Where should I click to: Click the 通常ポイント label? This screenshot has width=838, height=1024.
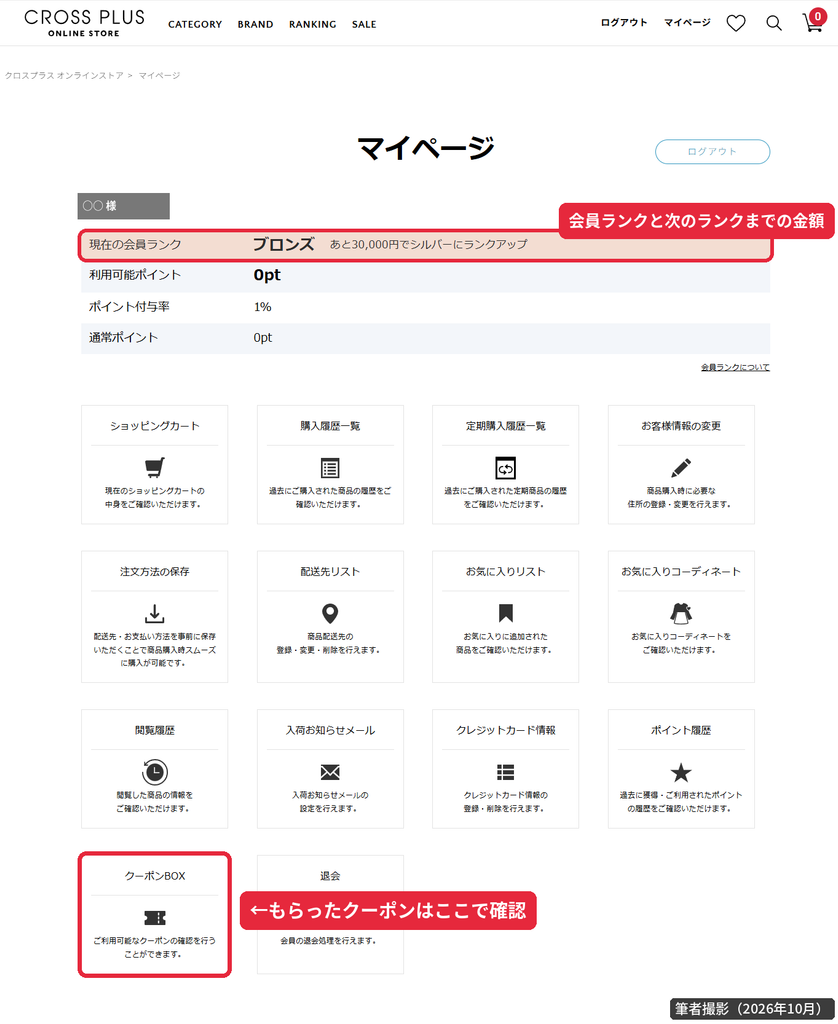[123, 338]
